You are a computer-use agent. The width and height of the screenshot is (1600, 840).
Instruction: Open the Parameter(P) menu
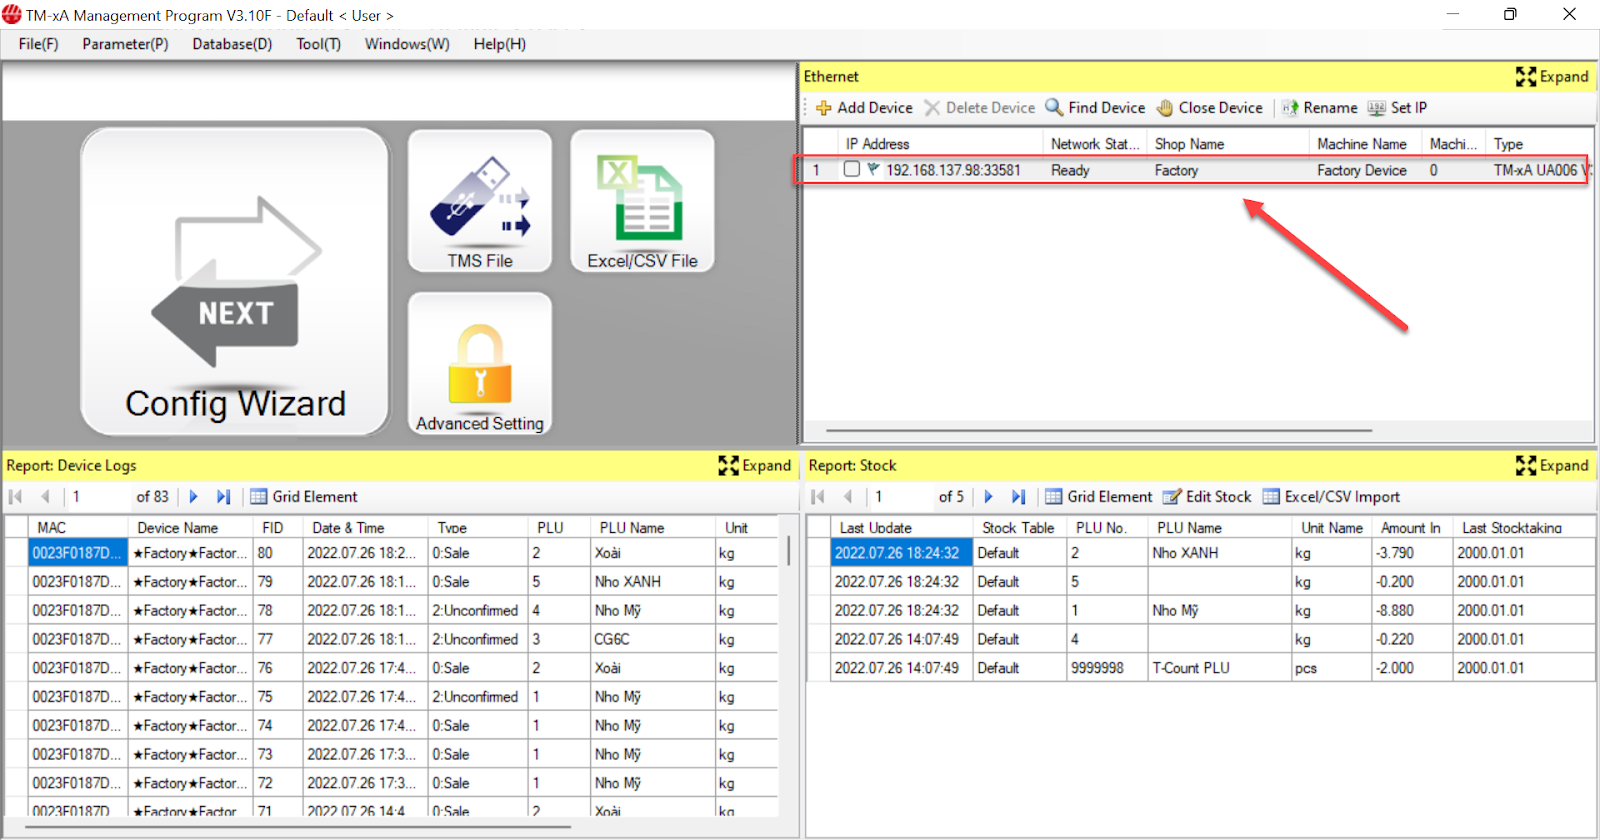(125, 44)
